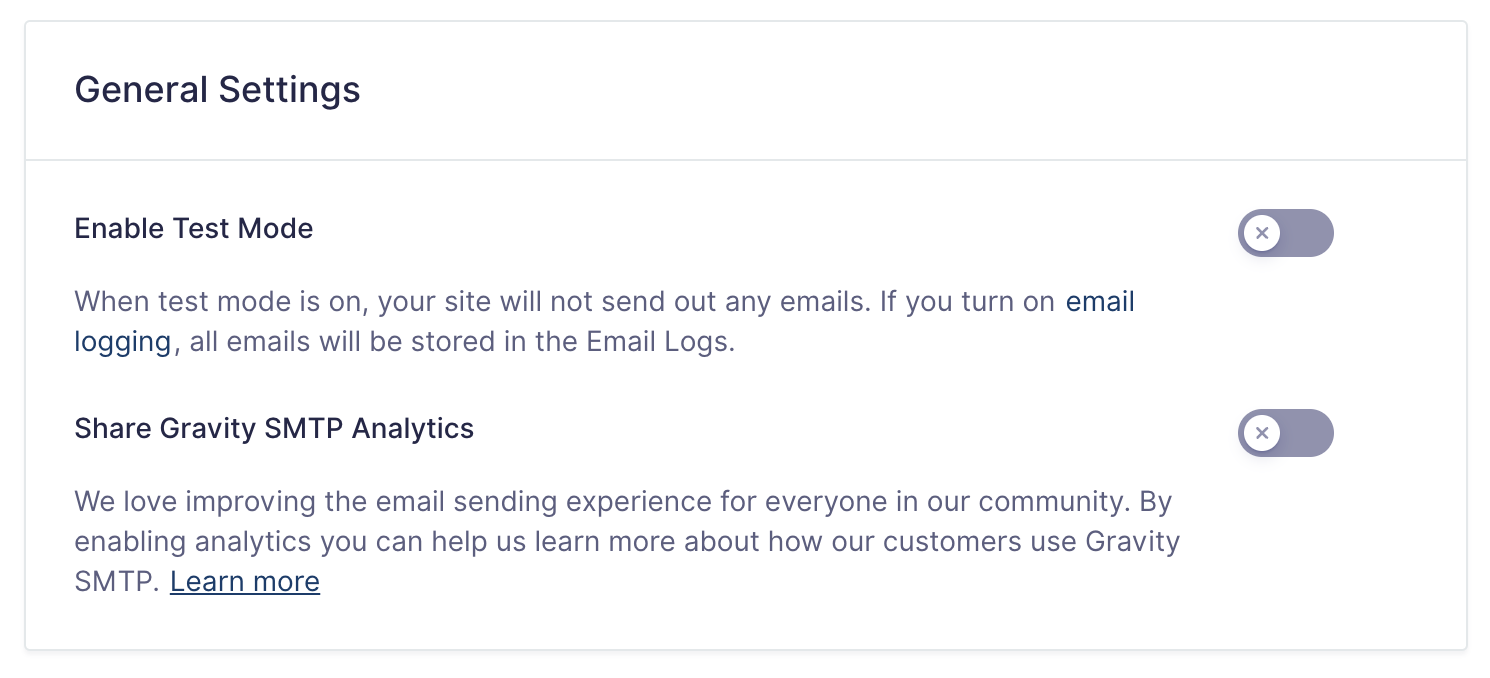
Task: Click the word "email" in the link
Action: click(1100, 301)
